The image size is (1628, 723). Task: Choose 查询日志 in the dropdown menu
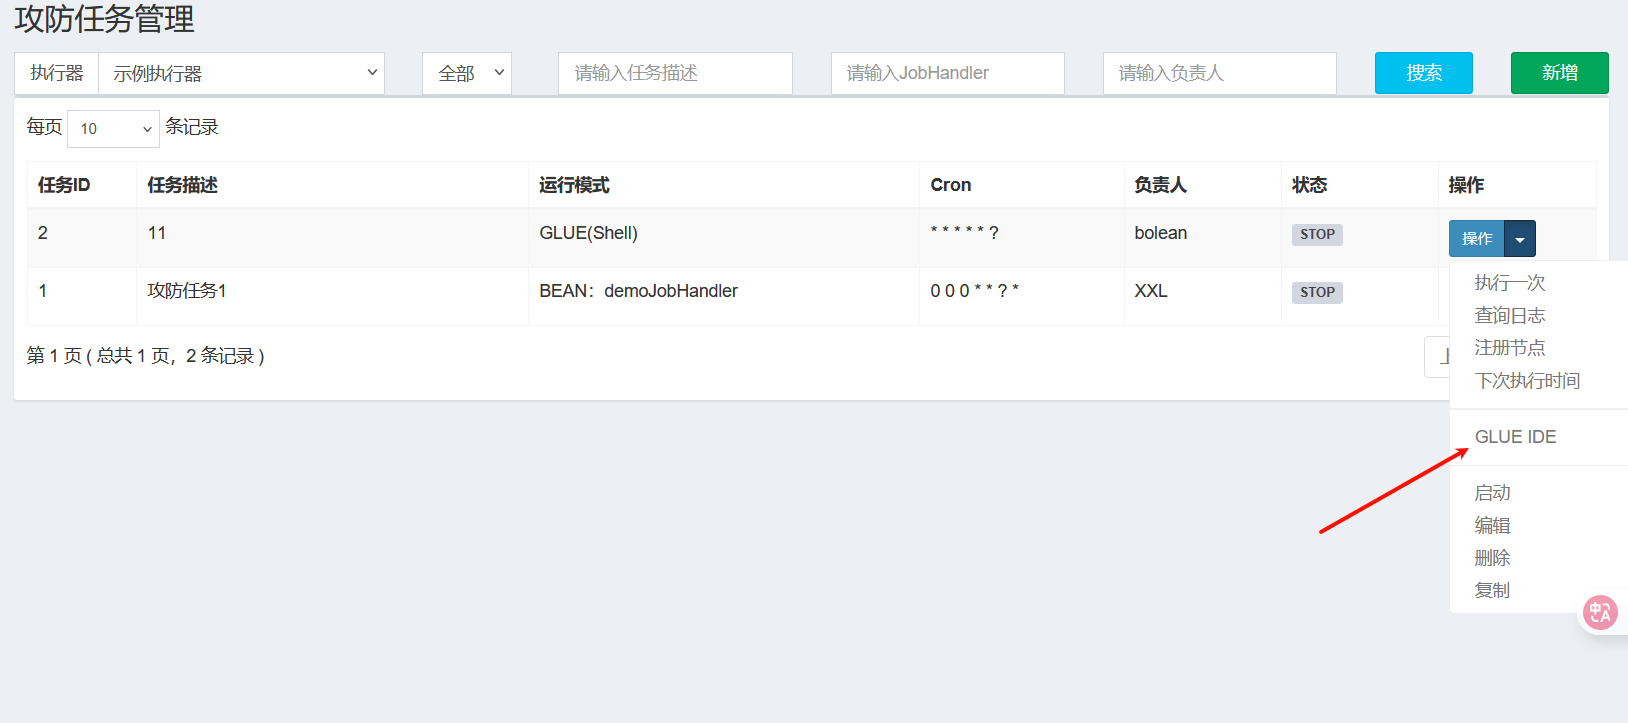(1509, 316)
